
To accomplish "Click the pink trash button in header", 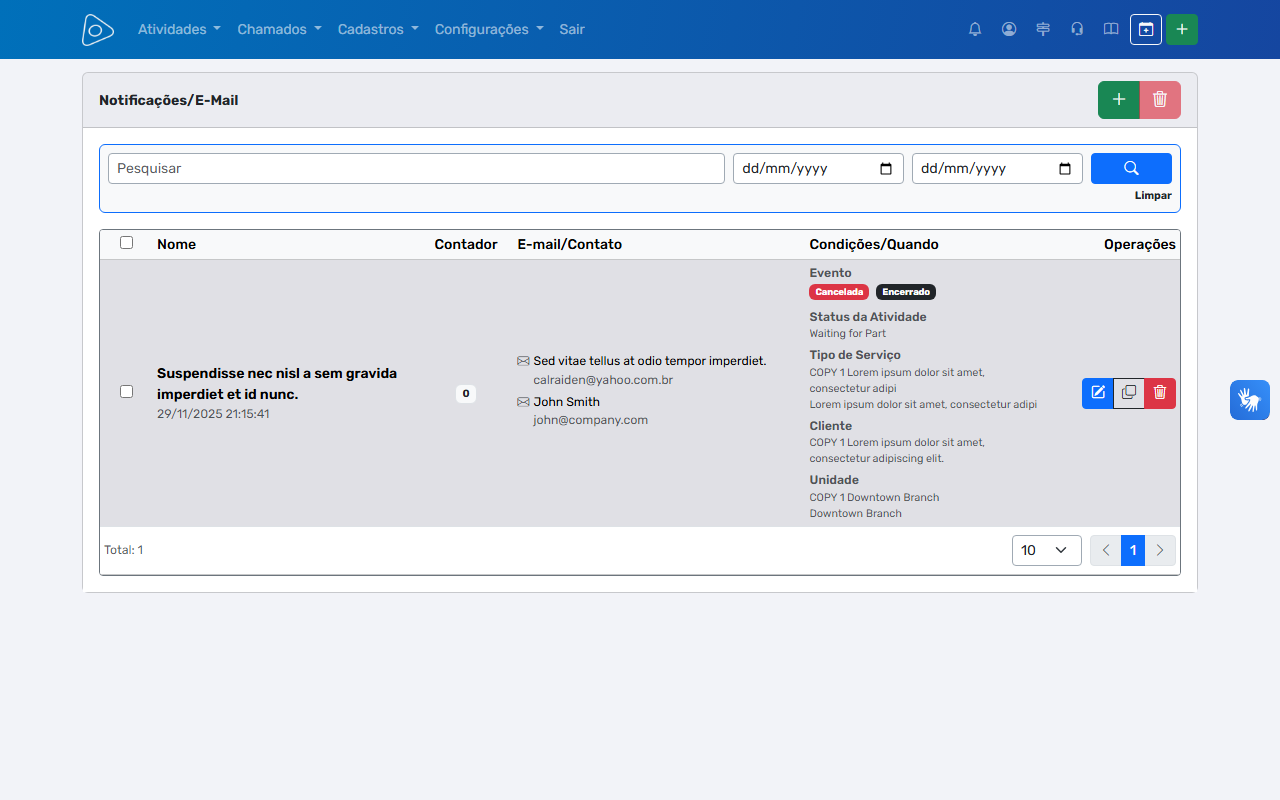I will tap(1160, 100).
